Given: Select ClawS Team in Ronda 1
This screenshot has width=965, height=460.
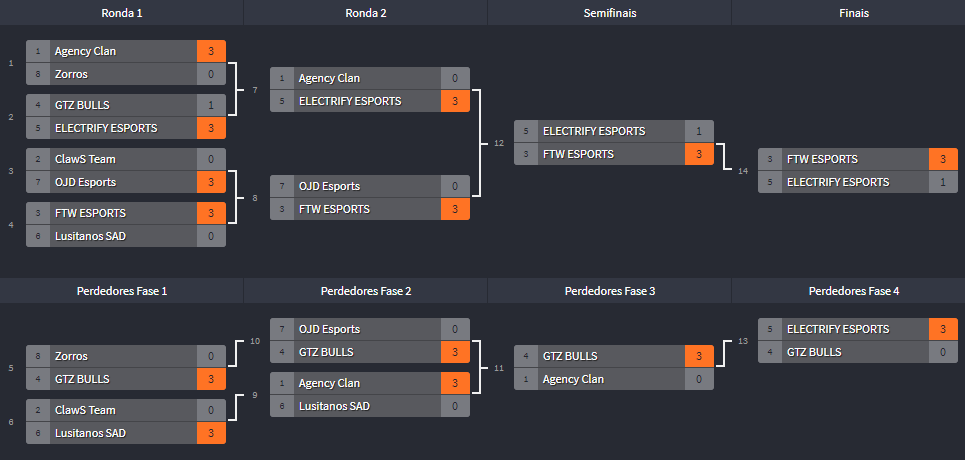Looking at the screenshot, I should coord(85,159).
